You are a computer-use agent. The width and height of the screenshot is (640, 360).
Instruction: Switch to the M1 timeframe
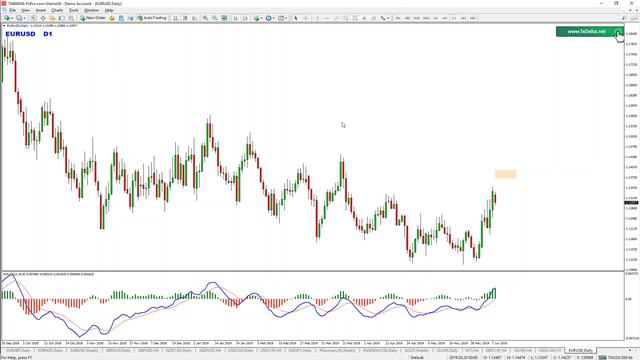(398, 18)
